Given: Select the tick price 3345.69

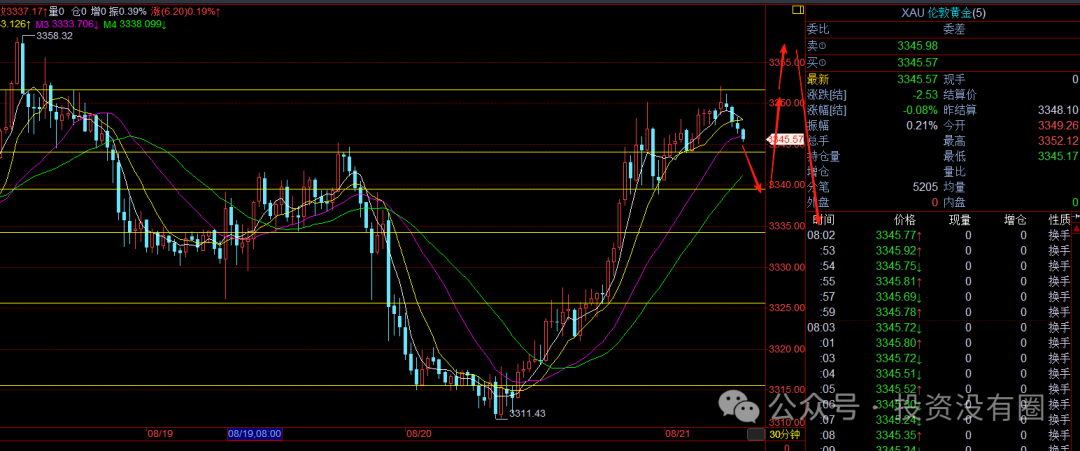Looking at the screenshot, I should point(898,297).
